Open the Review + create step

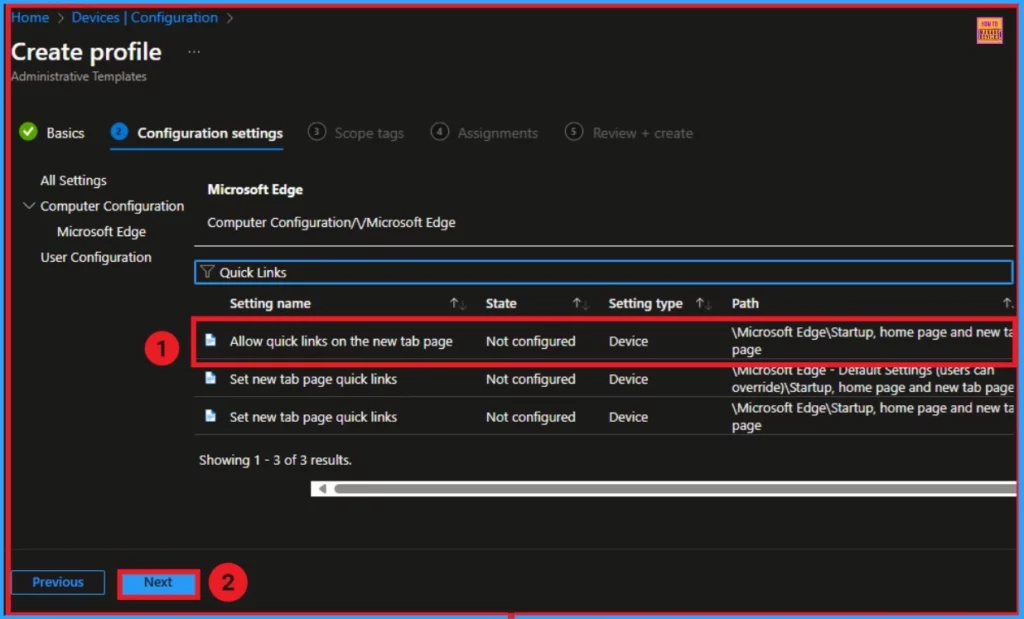(629, 133)
